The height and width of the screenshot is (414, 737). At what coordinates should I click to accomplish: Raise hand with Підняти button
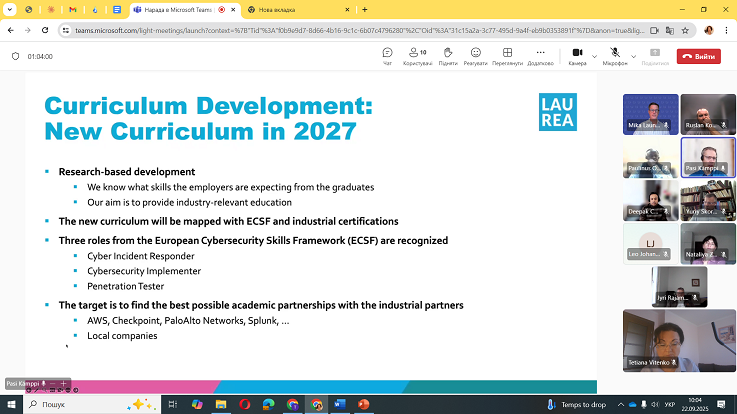(x=448, y=55)
